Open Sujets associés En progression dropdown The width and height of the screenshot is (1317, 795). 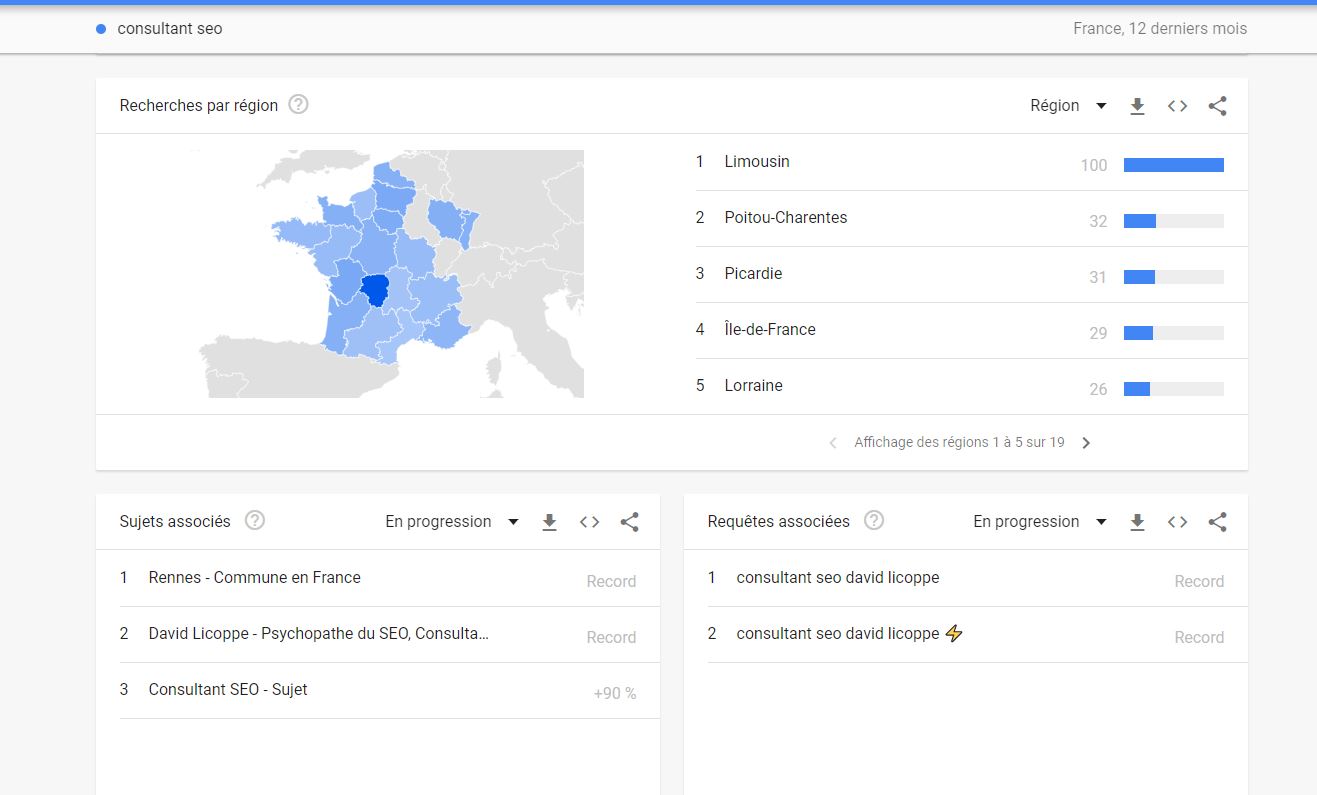[x=452, y=522]
